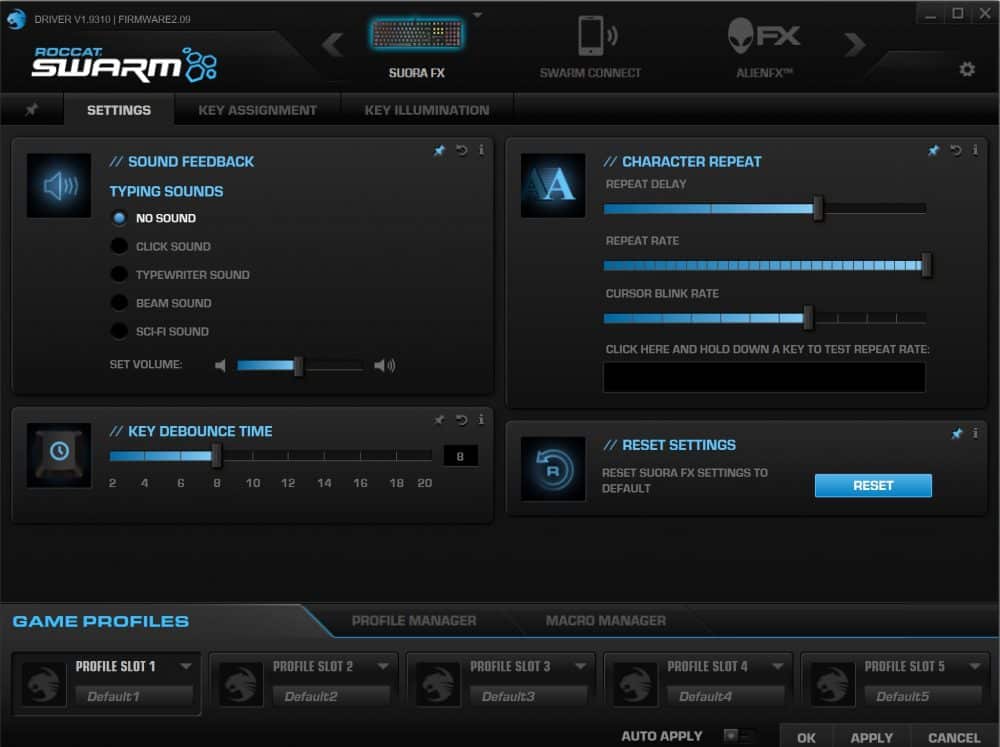Viewport: 1000px width, 747px height.
Task: Open the Profile Slot 3 dropdown
Action: [580, 666]
